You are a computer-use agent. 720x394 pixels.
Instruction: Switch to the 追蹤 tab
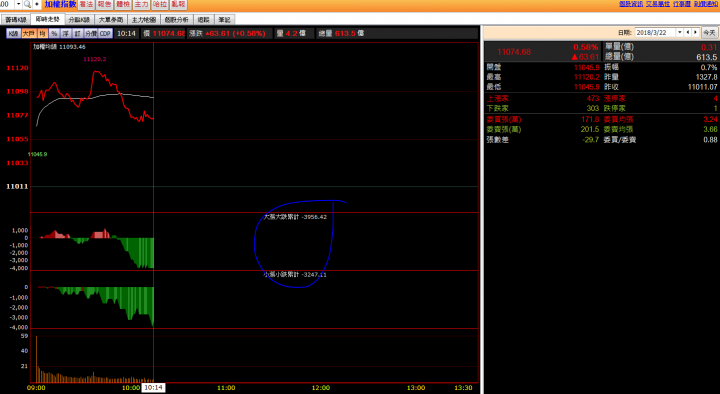point(203,20)
